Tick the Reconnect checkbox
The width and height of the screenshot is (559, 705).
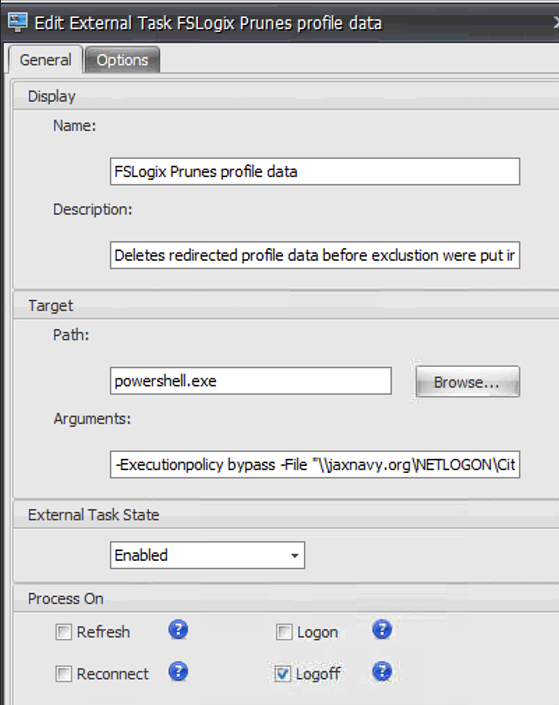tap(63, 674)
